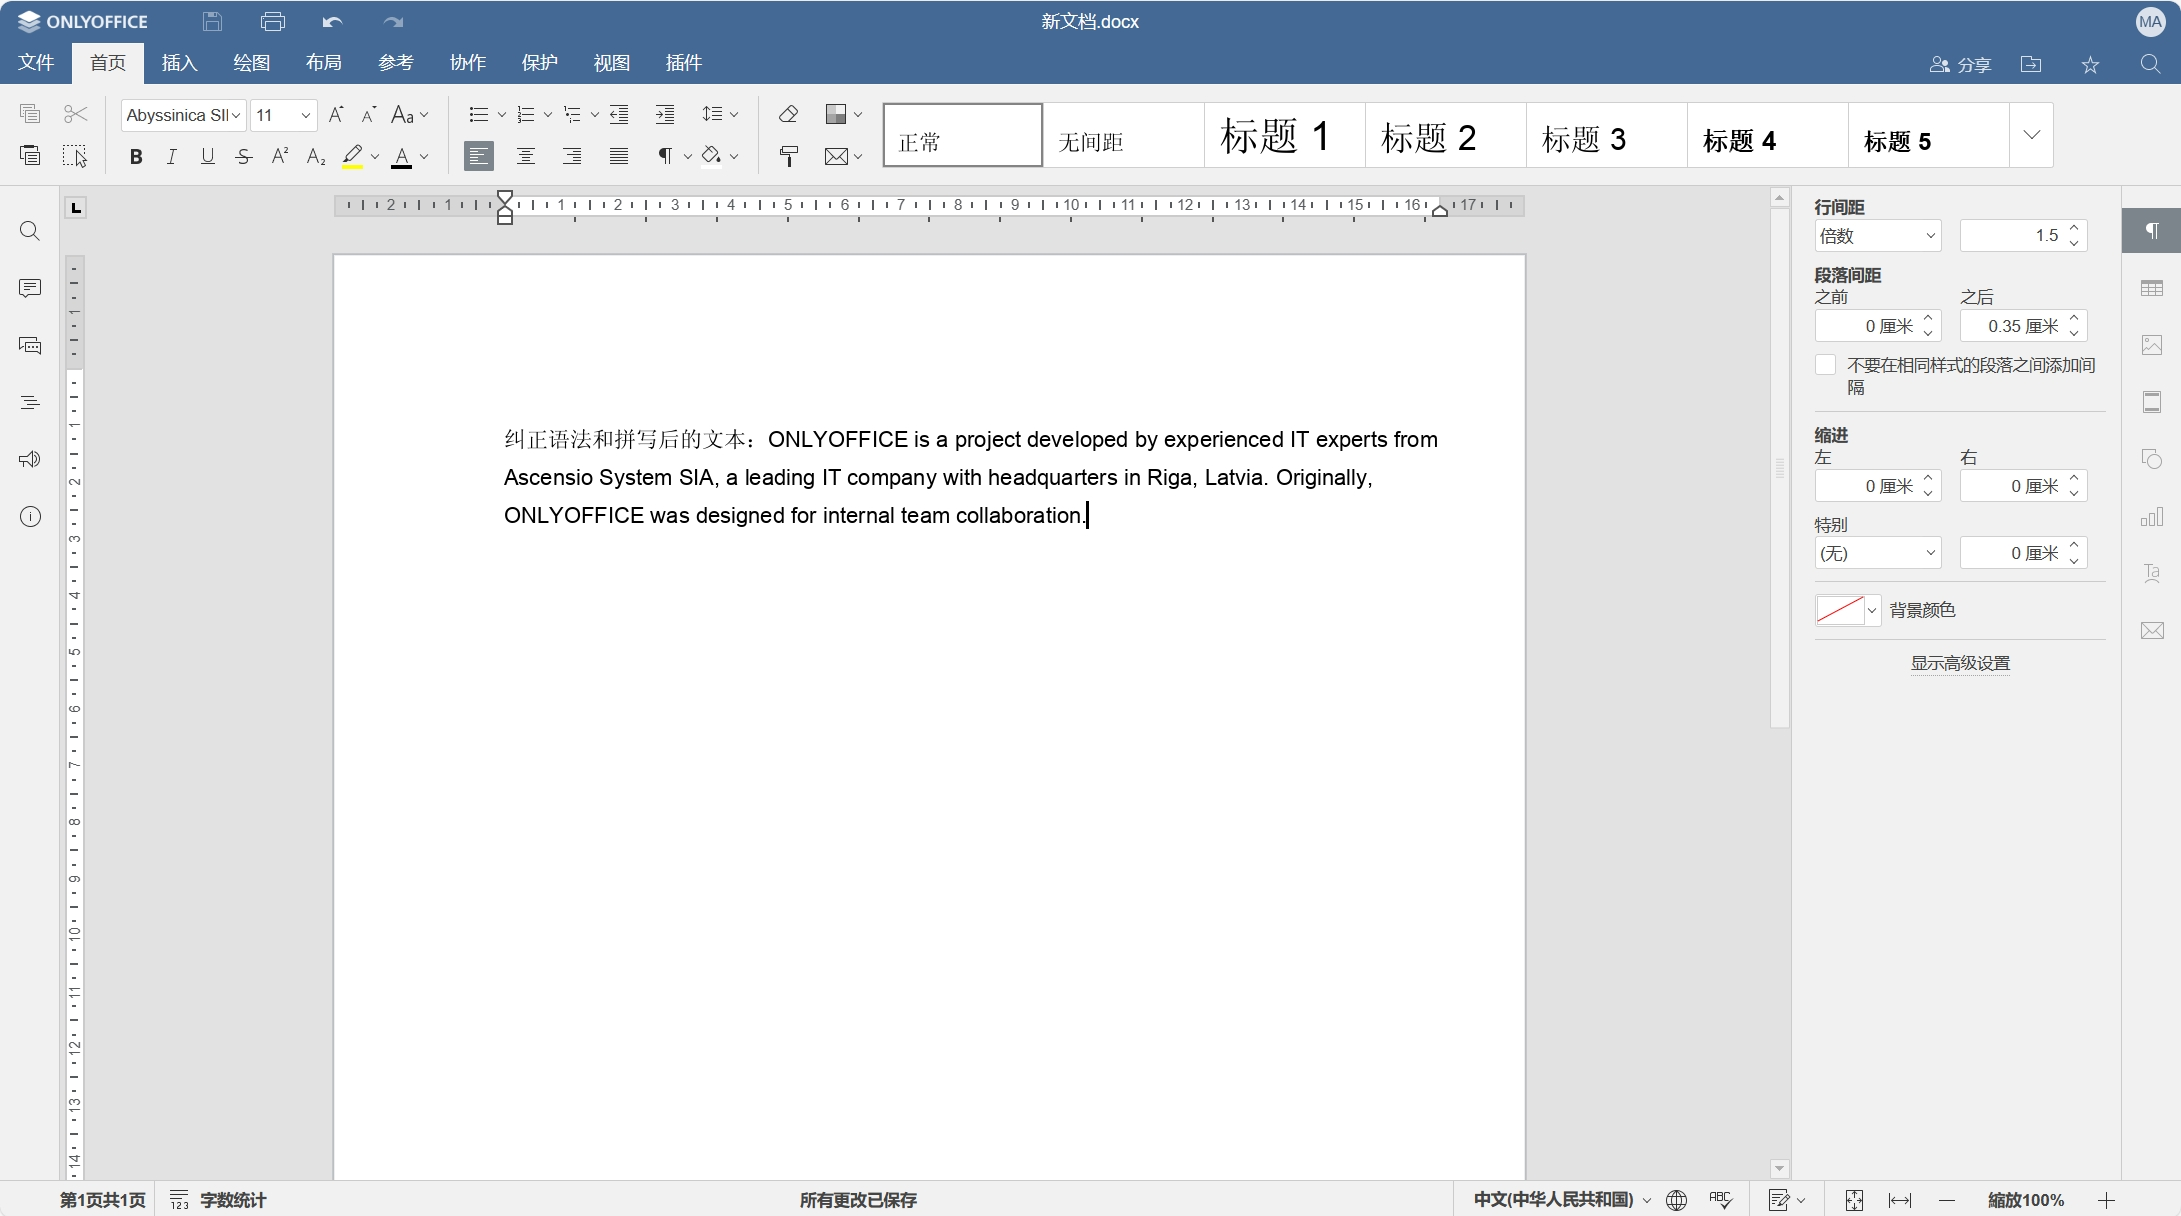Open the 文件 menu
This screenshot has height=1216, width=2181.
pos(36,62)
